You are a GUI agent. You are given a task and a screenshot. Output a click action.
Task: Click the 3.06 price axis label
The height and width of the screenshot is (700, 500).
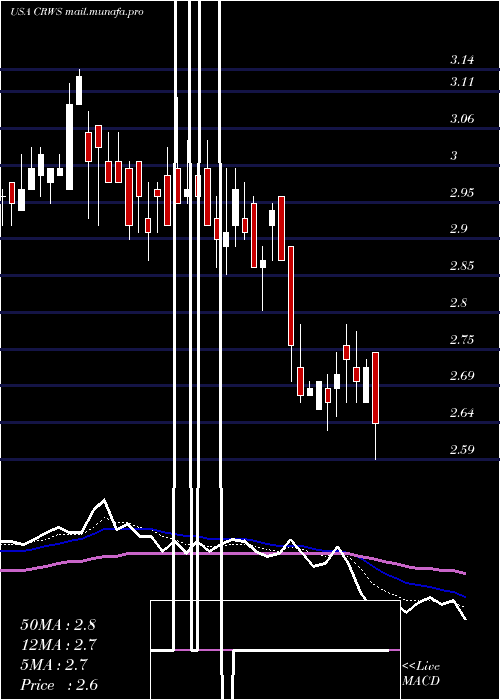[462, 119]
